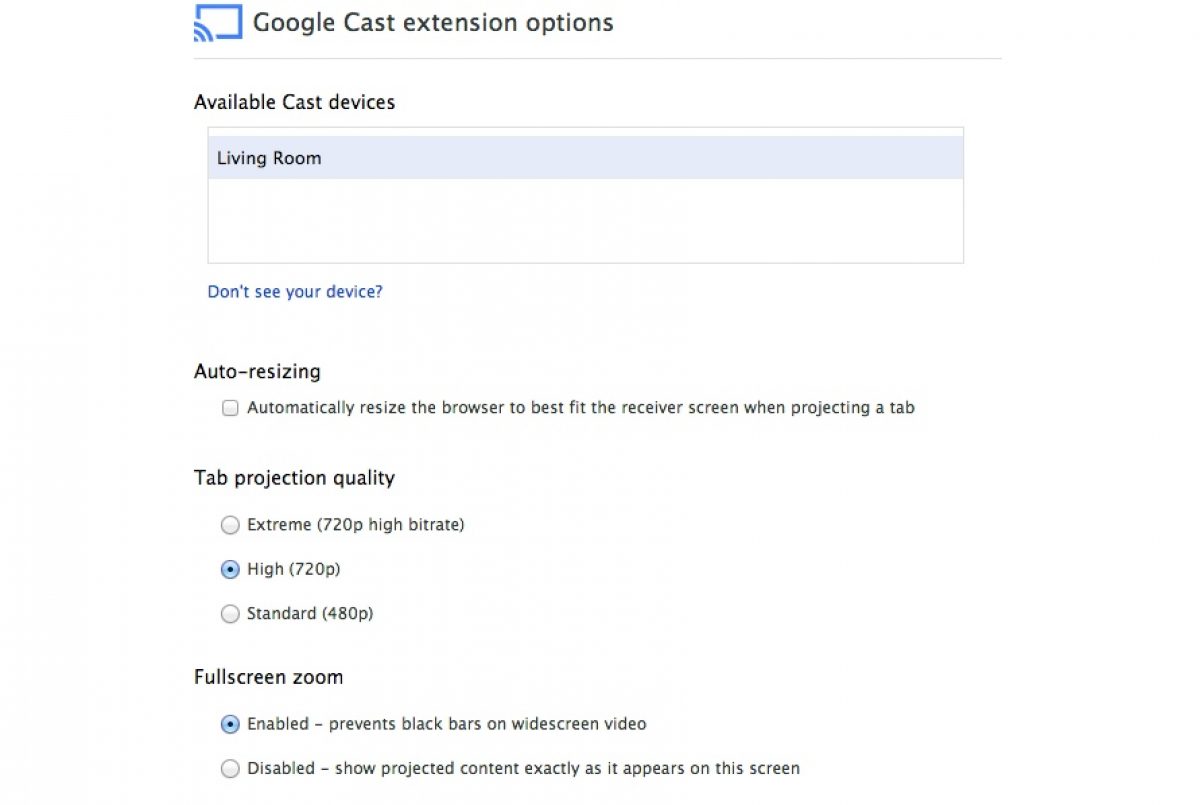Image resolution: width=1200 pixels, height=805 pixels.
Task: Click the Google Cast extension options title
Action: (x=433, y=22)
